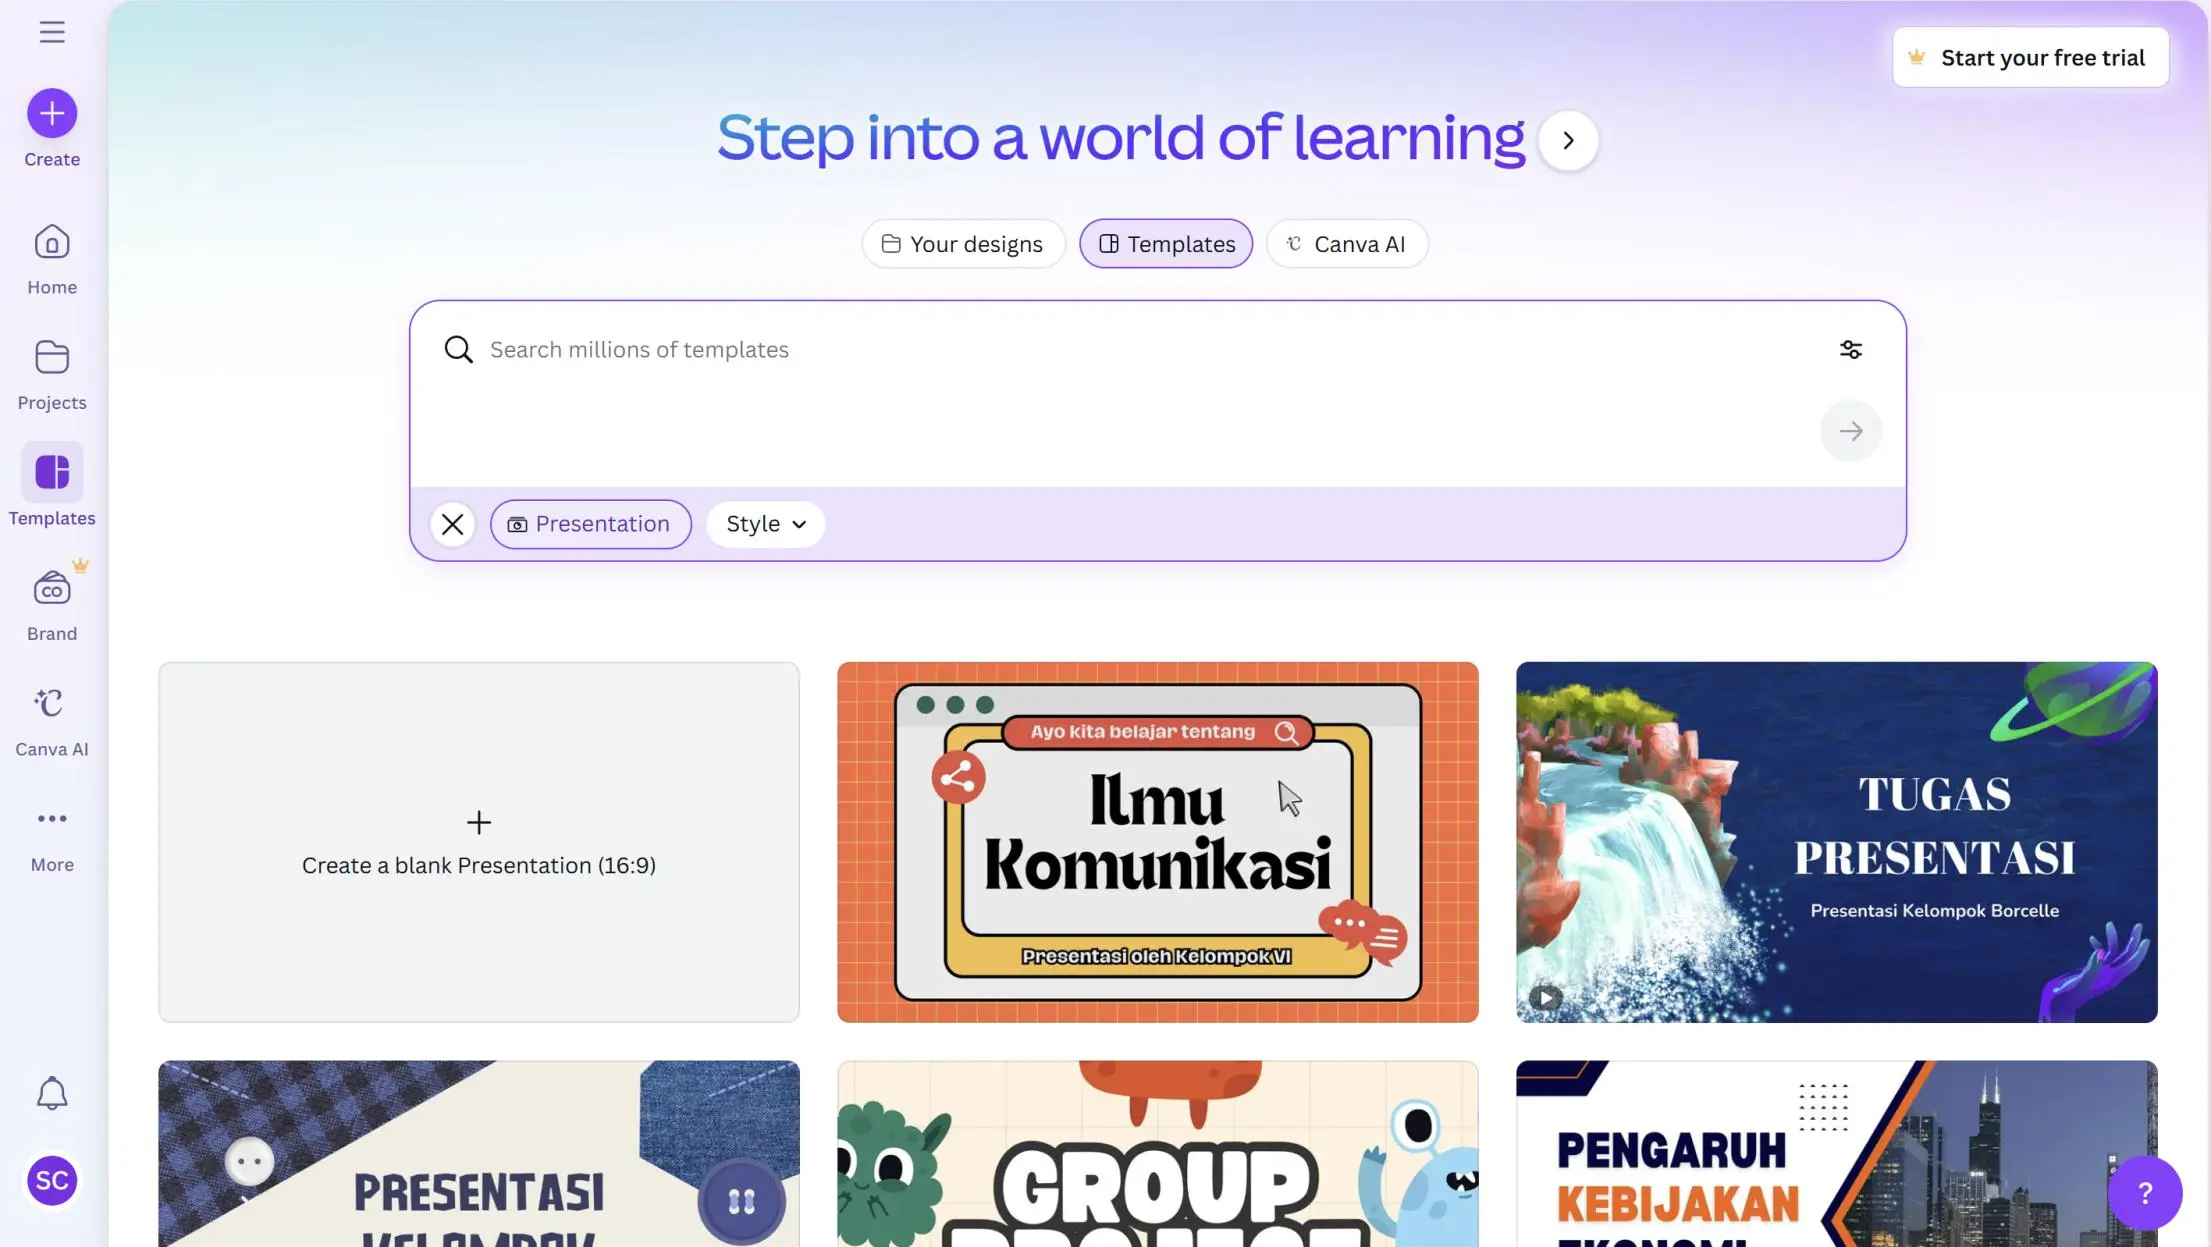
Task: Open the hamburger menu icon
Action: coord(52,32)
